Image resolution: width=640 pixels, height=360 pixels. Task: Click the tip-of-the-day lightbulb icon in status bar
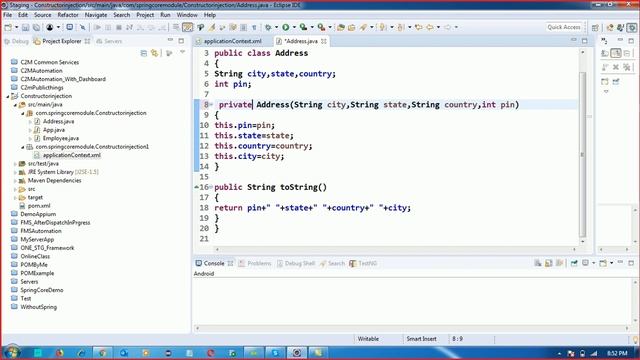[x=635, y=339]
